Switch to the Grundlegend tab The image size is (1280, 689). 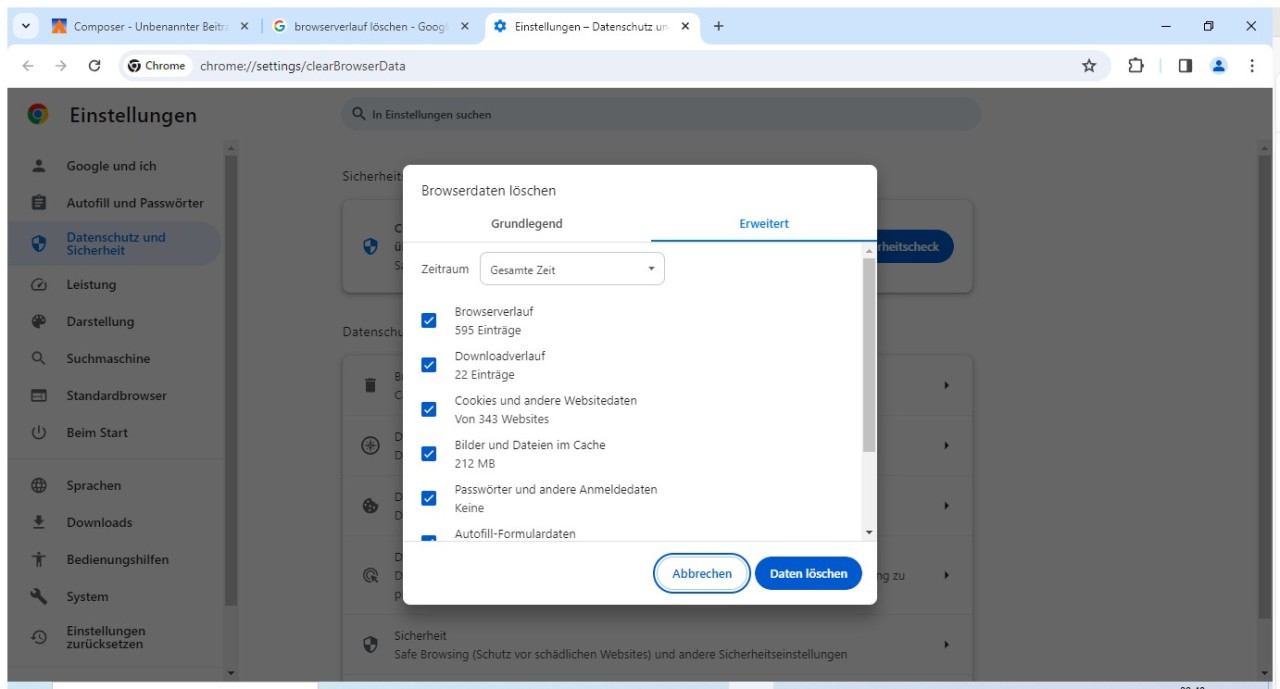[x=527, y=224]
